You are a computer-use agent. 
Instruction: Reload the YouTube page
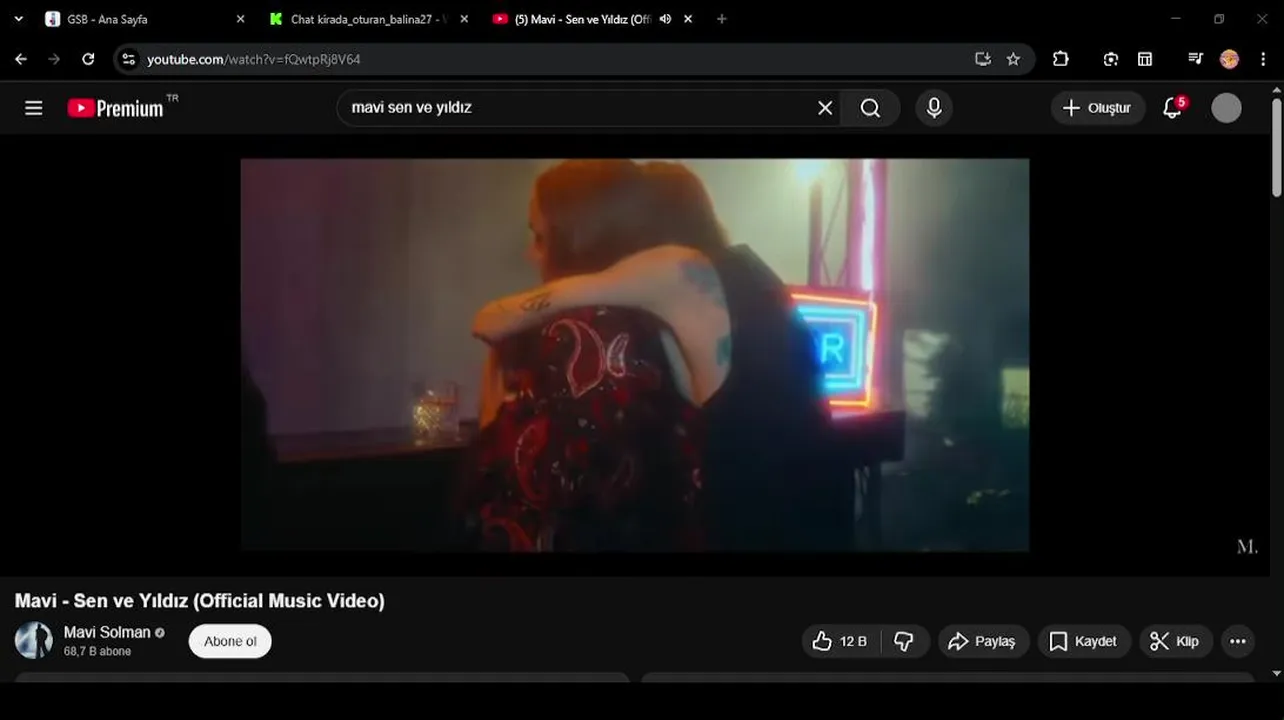tap(88, 59)
